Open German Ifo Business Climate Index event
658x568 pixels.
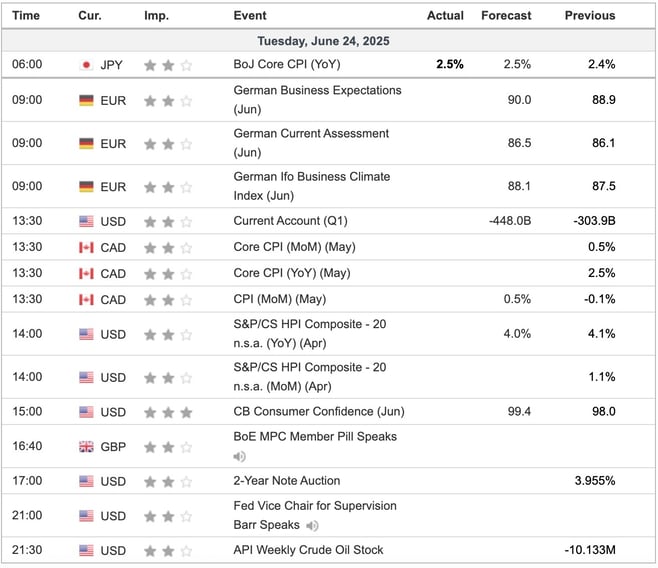312,186
